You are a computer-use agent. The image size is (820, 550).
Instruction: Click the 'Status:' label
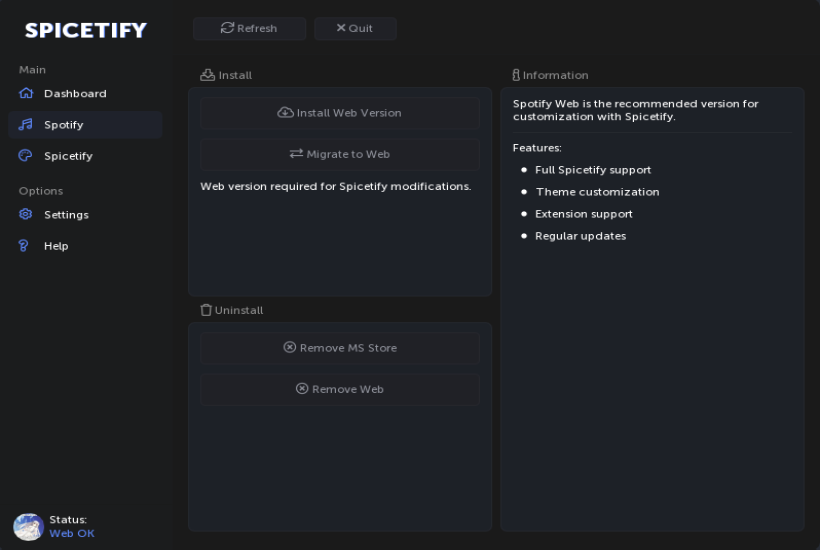click(x=68, y=520)
